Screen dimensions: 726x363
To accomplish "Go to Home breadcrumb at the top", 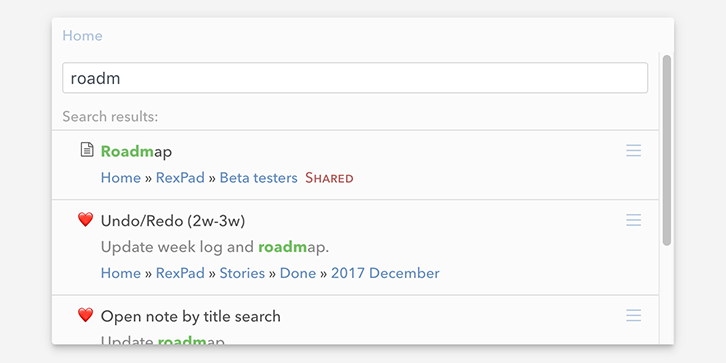I will [x=82, y=36].
